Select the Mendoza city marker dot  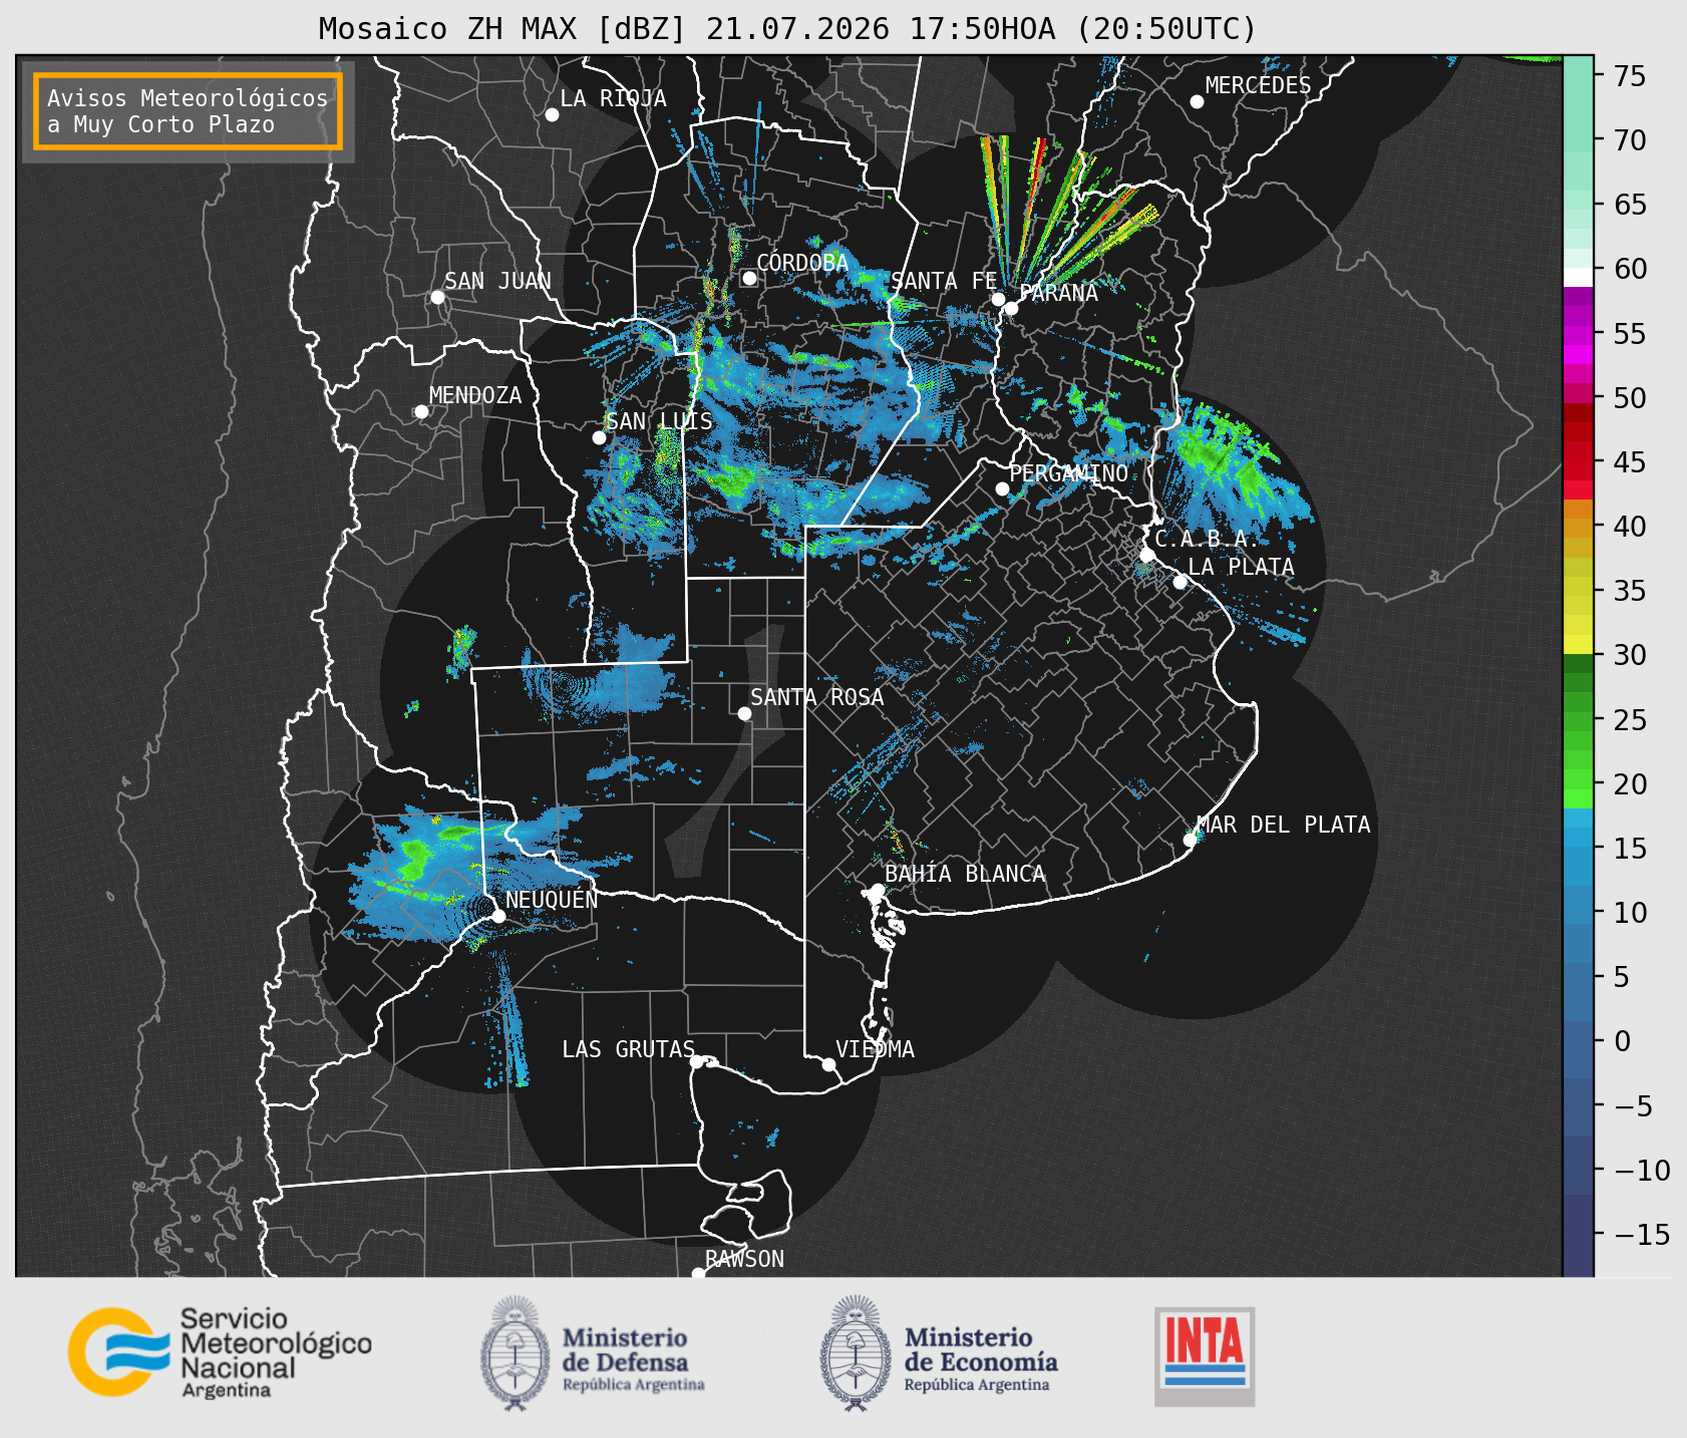[421, 412]
